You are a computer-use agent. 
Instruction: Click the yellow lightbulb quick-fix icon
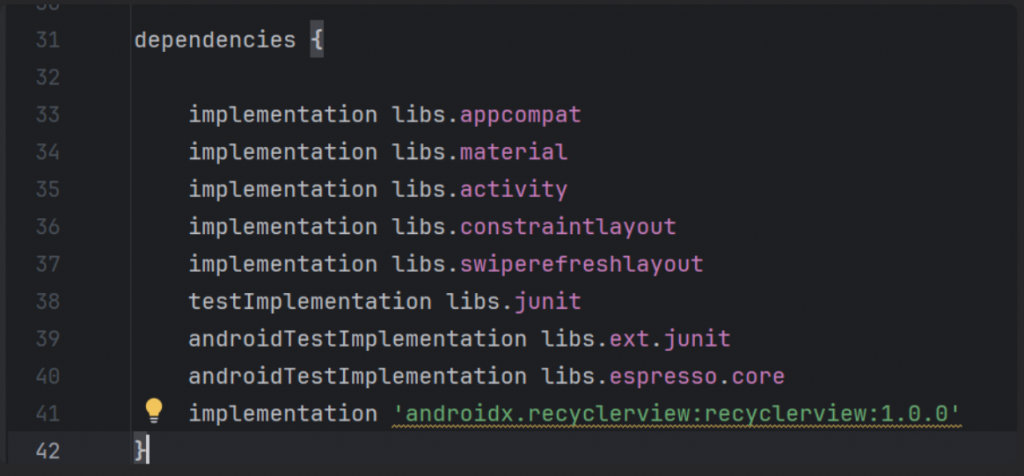(x=153, y=411)
